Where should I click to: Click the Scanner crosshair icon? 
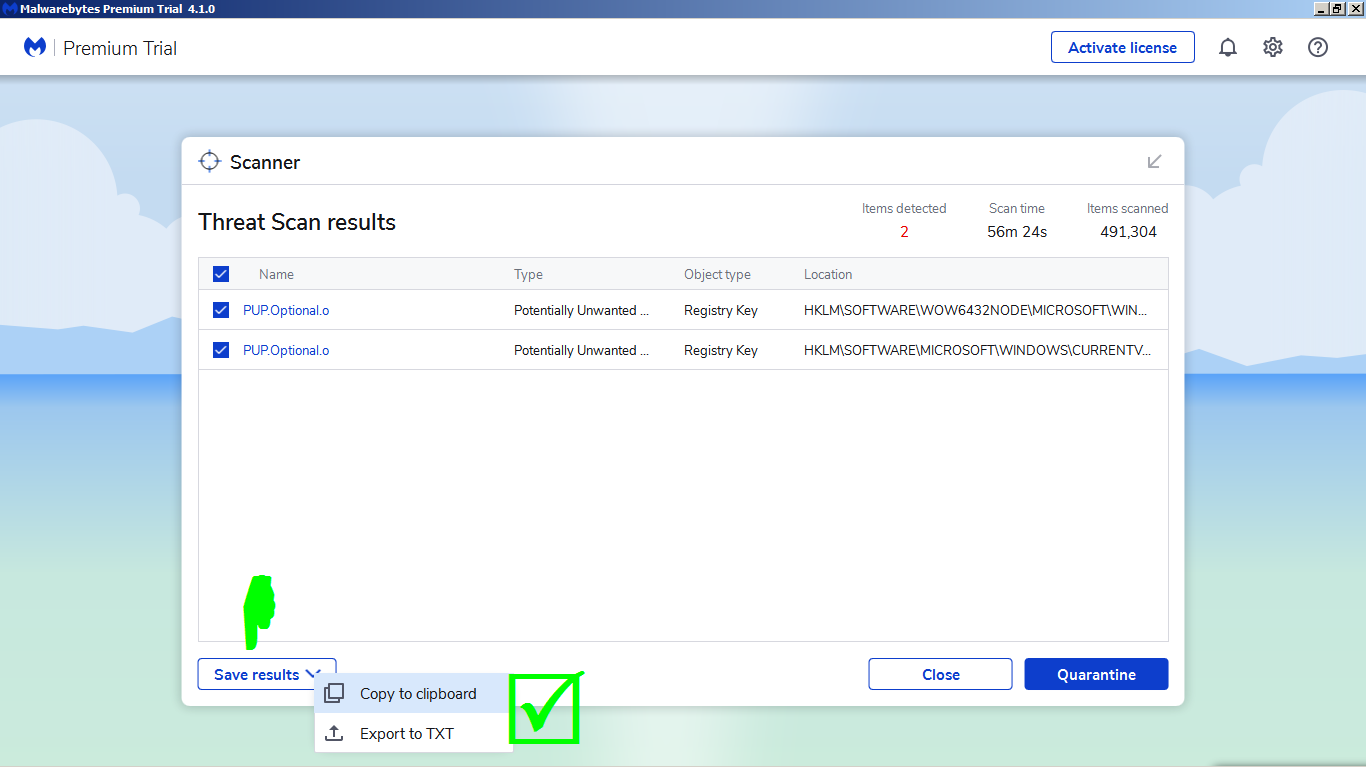coord(209,161)
